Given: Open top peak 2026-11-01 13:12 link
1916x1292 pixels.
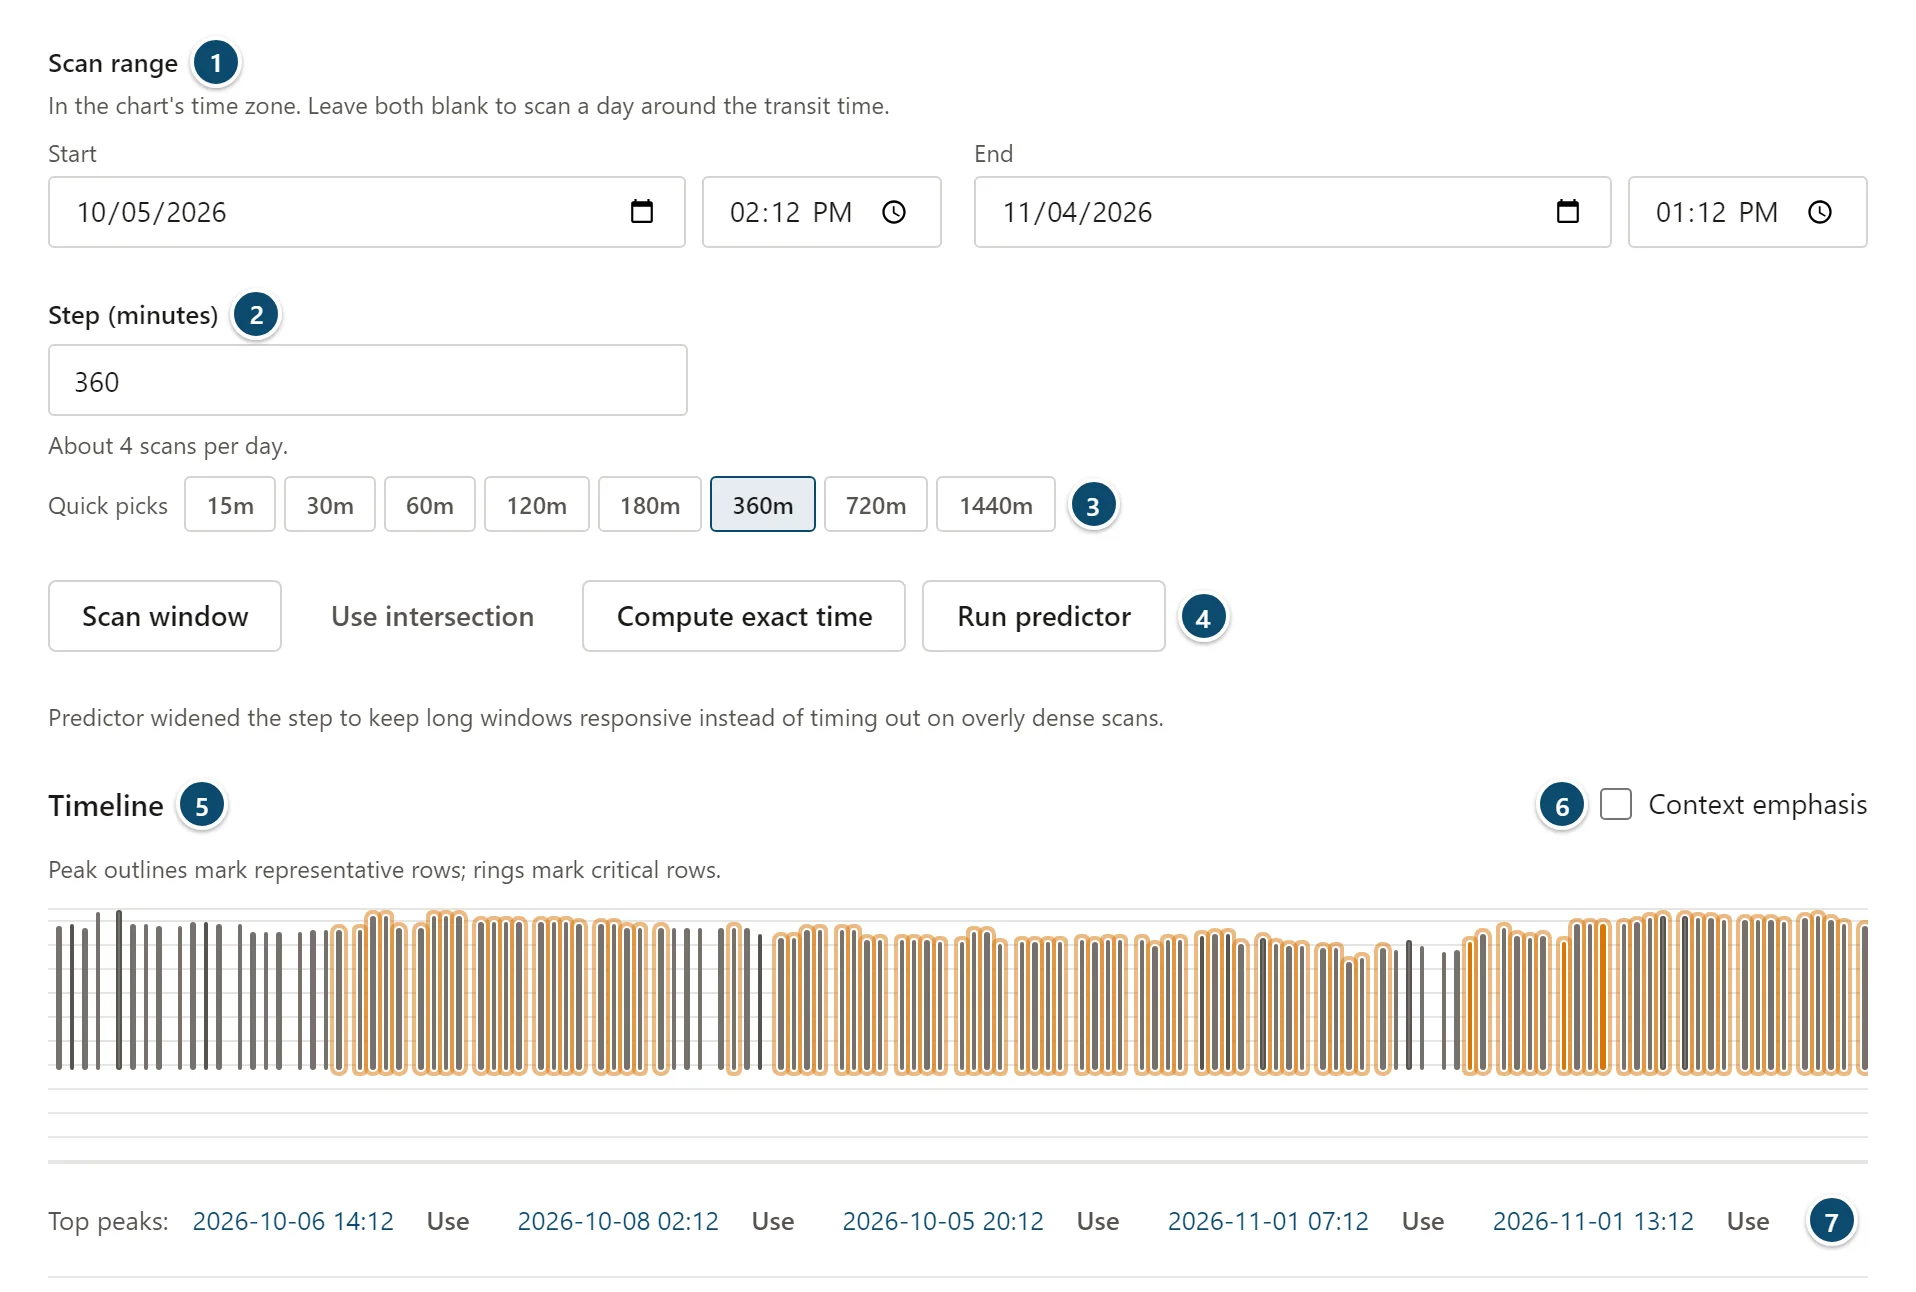Looking at the screenshot, I should pos(1593,1221).
